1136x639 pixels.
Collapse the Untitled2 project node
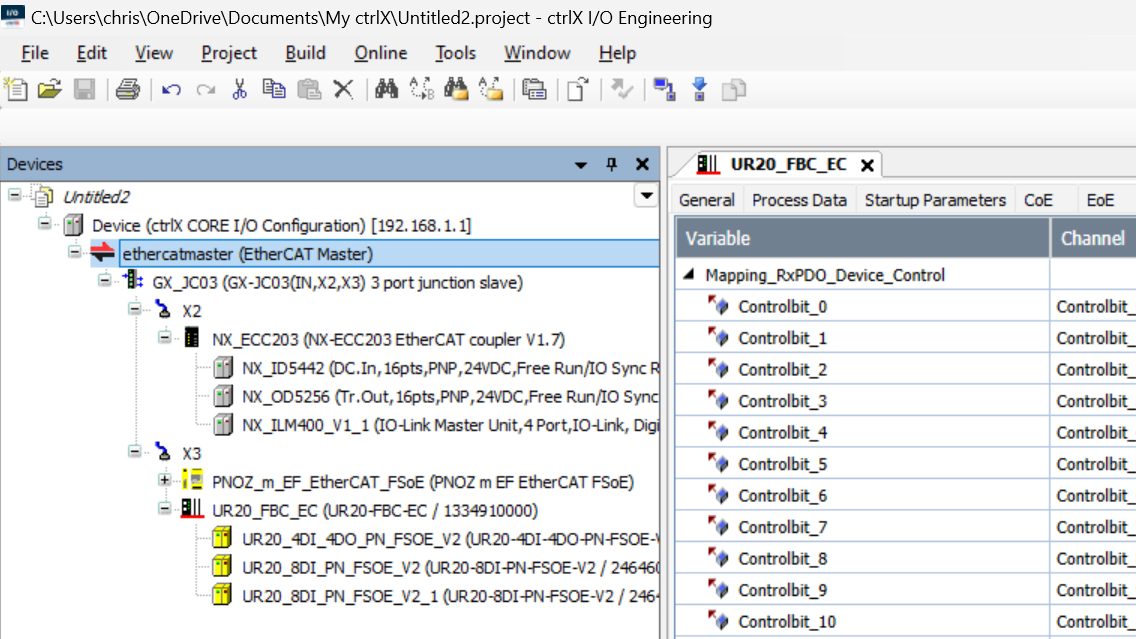pyautogui.click(x=14, y=195)
